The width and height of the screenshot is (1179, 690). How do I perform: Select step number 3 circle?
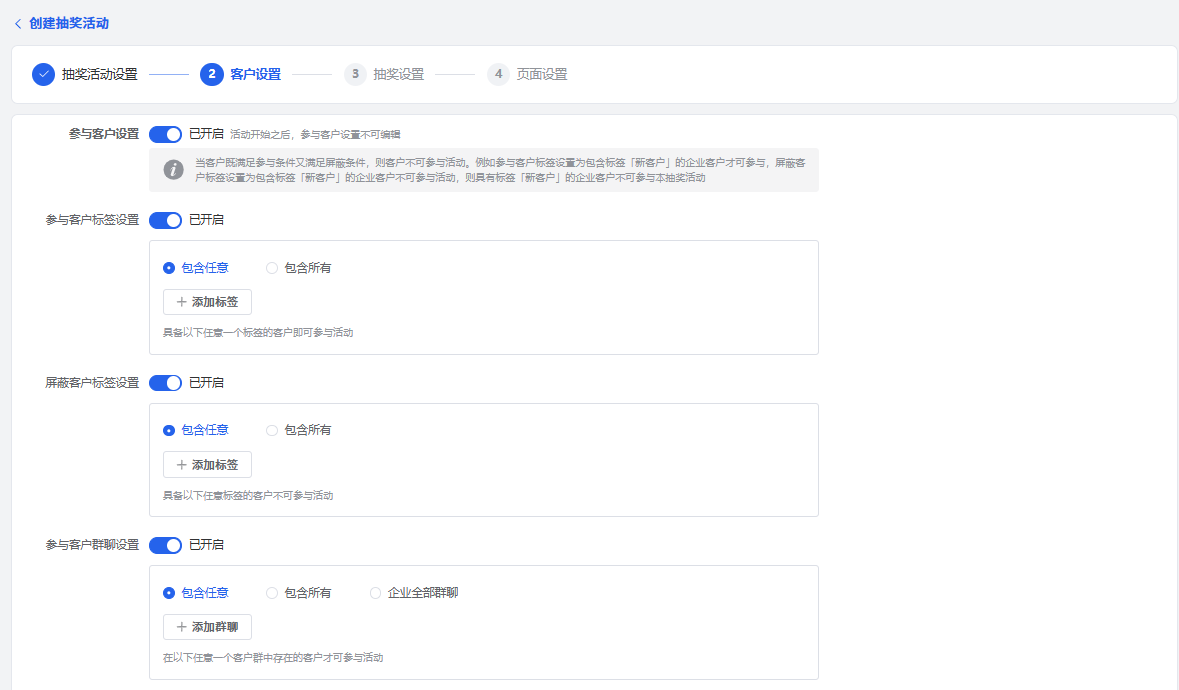355,74
